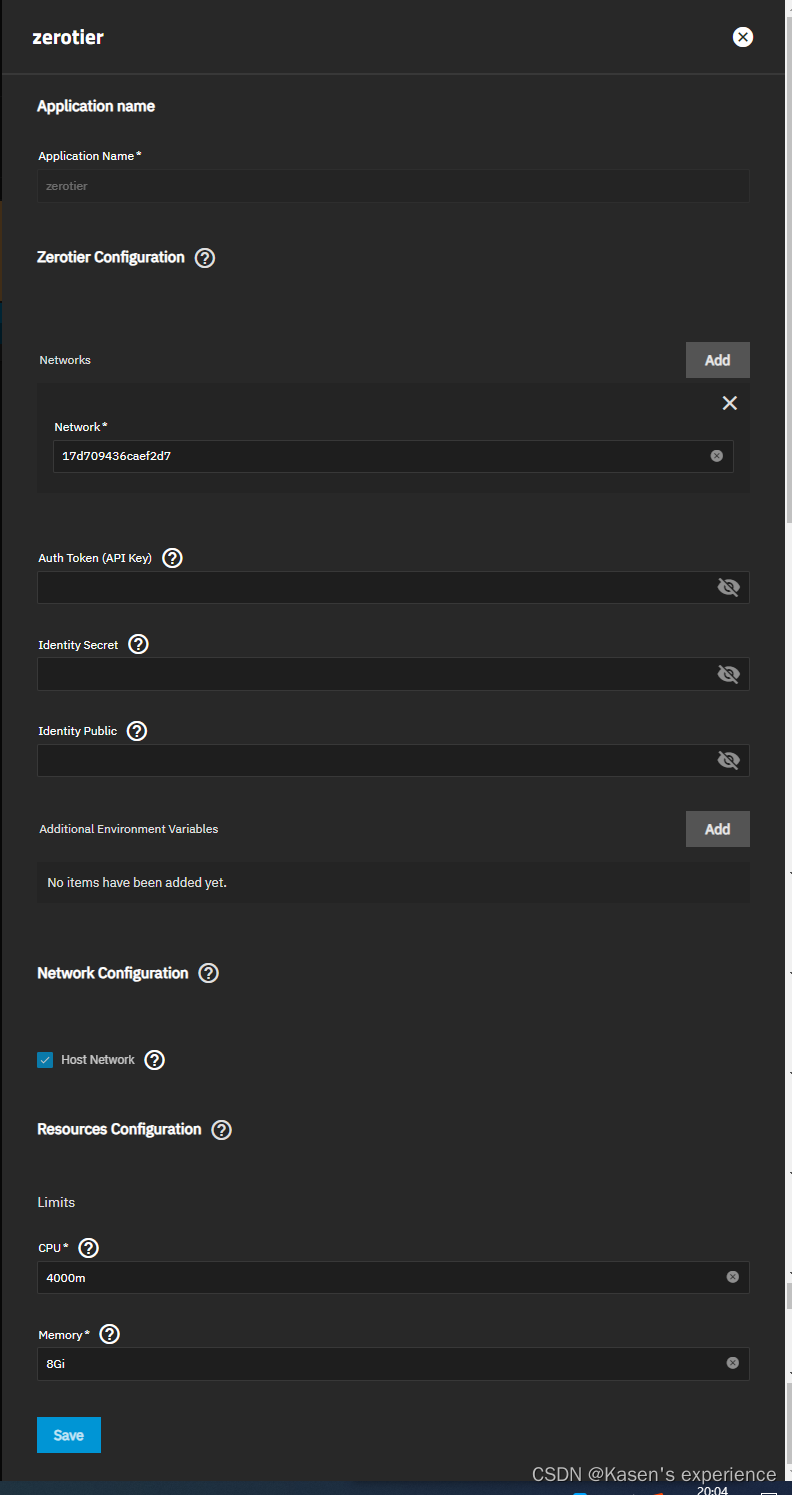Viewport: 792px width, 1495px height.
Task: Open help for Network Configuration
Action: click(208, 973)
